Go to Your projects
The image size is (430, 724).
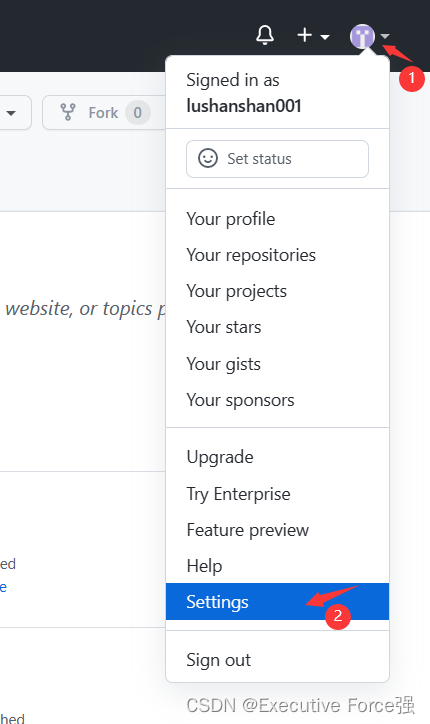[x=277, y=291]
